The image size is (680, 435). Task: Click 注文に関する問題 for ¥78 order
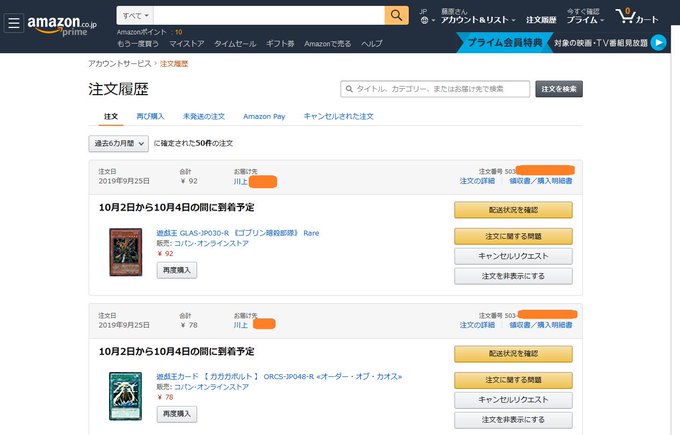coord(513,380)
